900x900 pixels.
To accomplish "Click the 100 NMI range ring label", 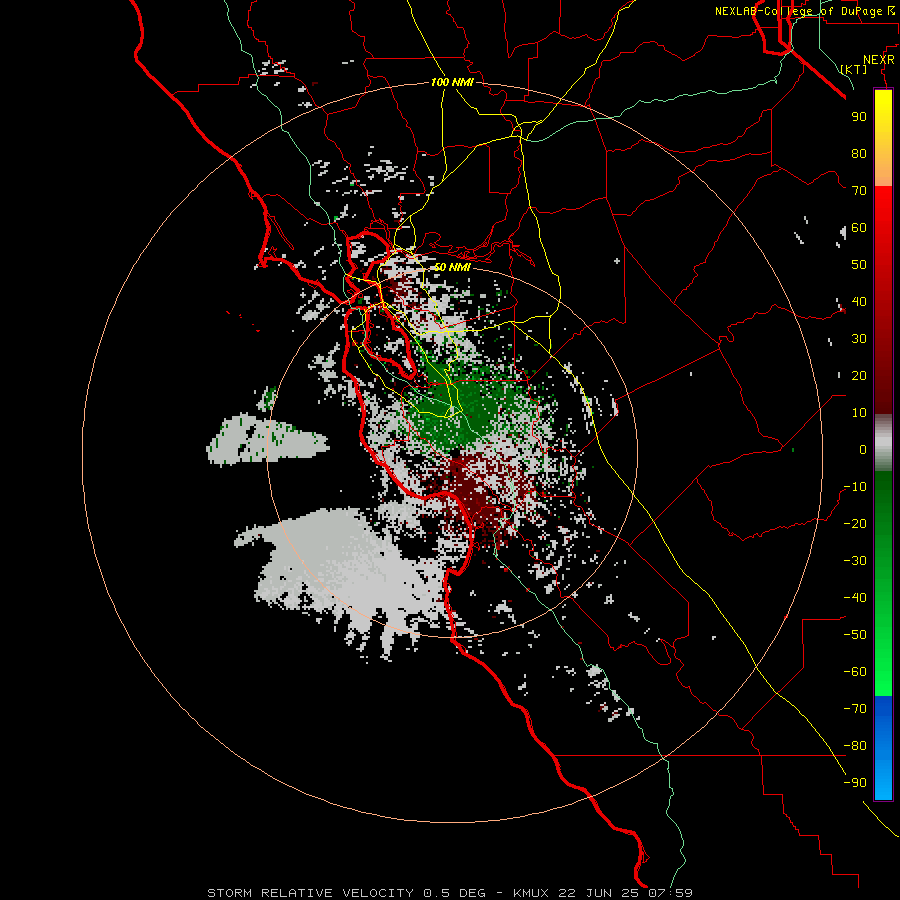I will pos(452,82).
